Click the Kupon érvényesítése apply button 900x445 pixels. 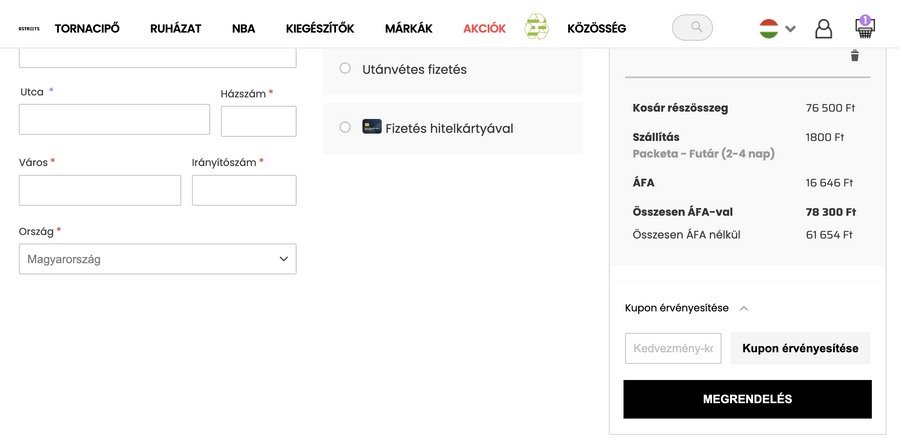pos(800,348)
